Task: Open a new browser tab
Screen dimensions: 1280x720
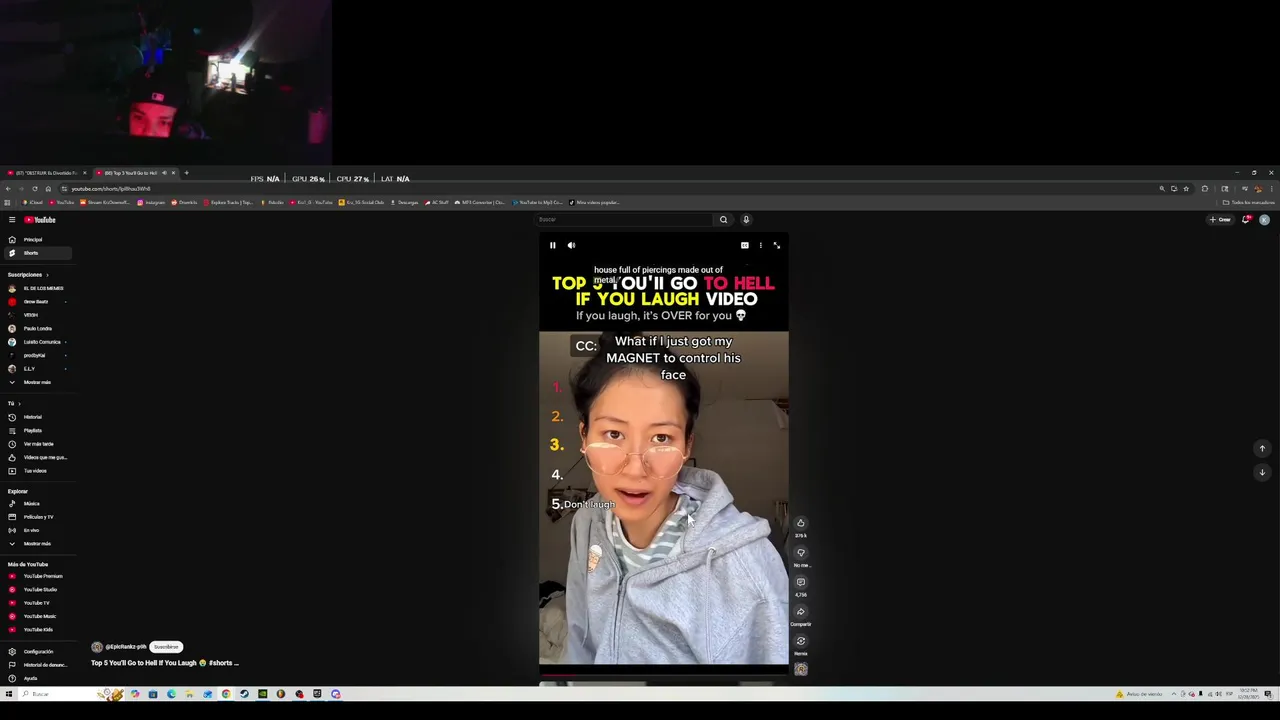Action: pos(186,173)
